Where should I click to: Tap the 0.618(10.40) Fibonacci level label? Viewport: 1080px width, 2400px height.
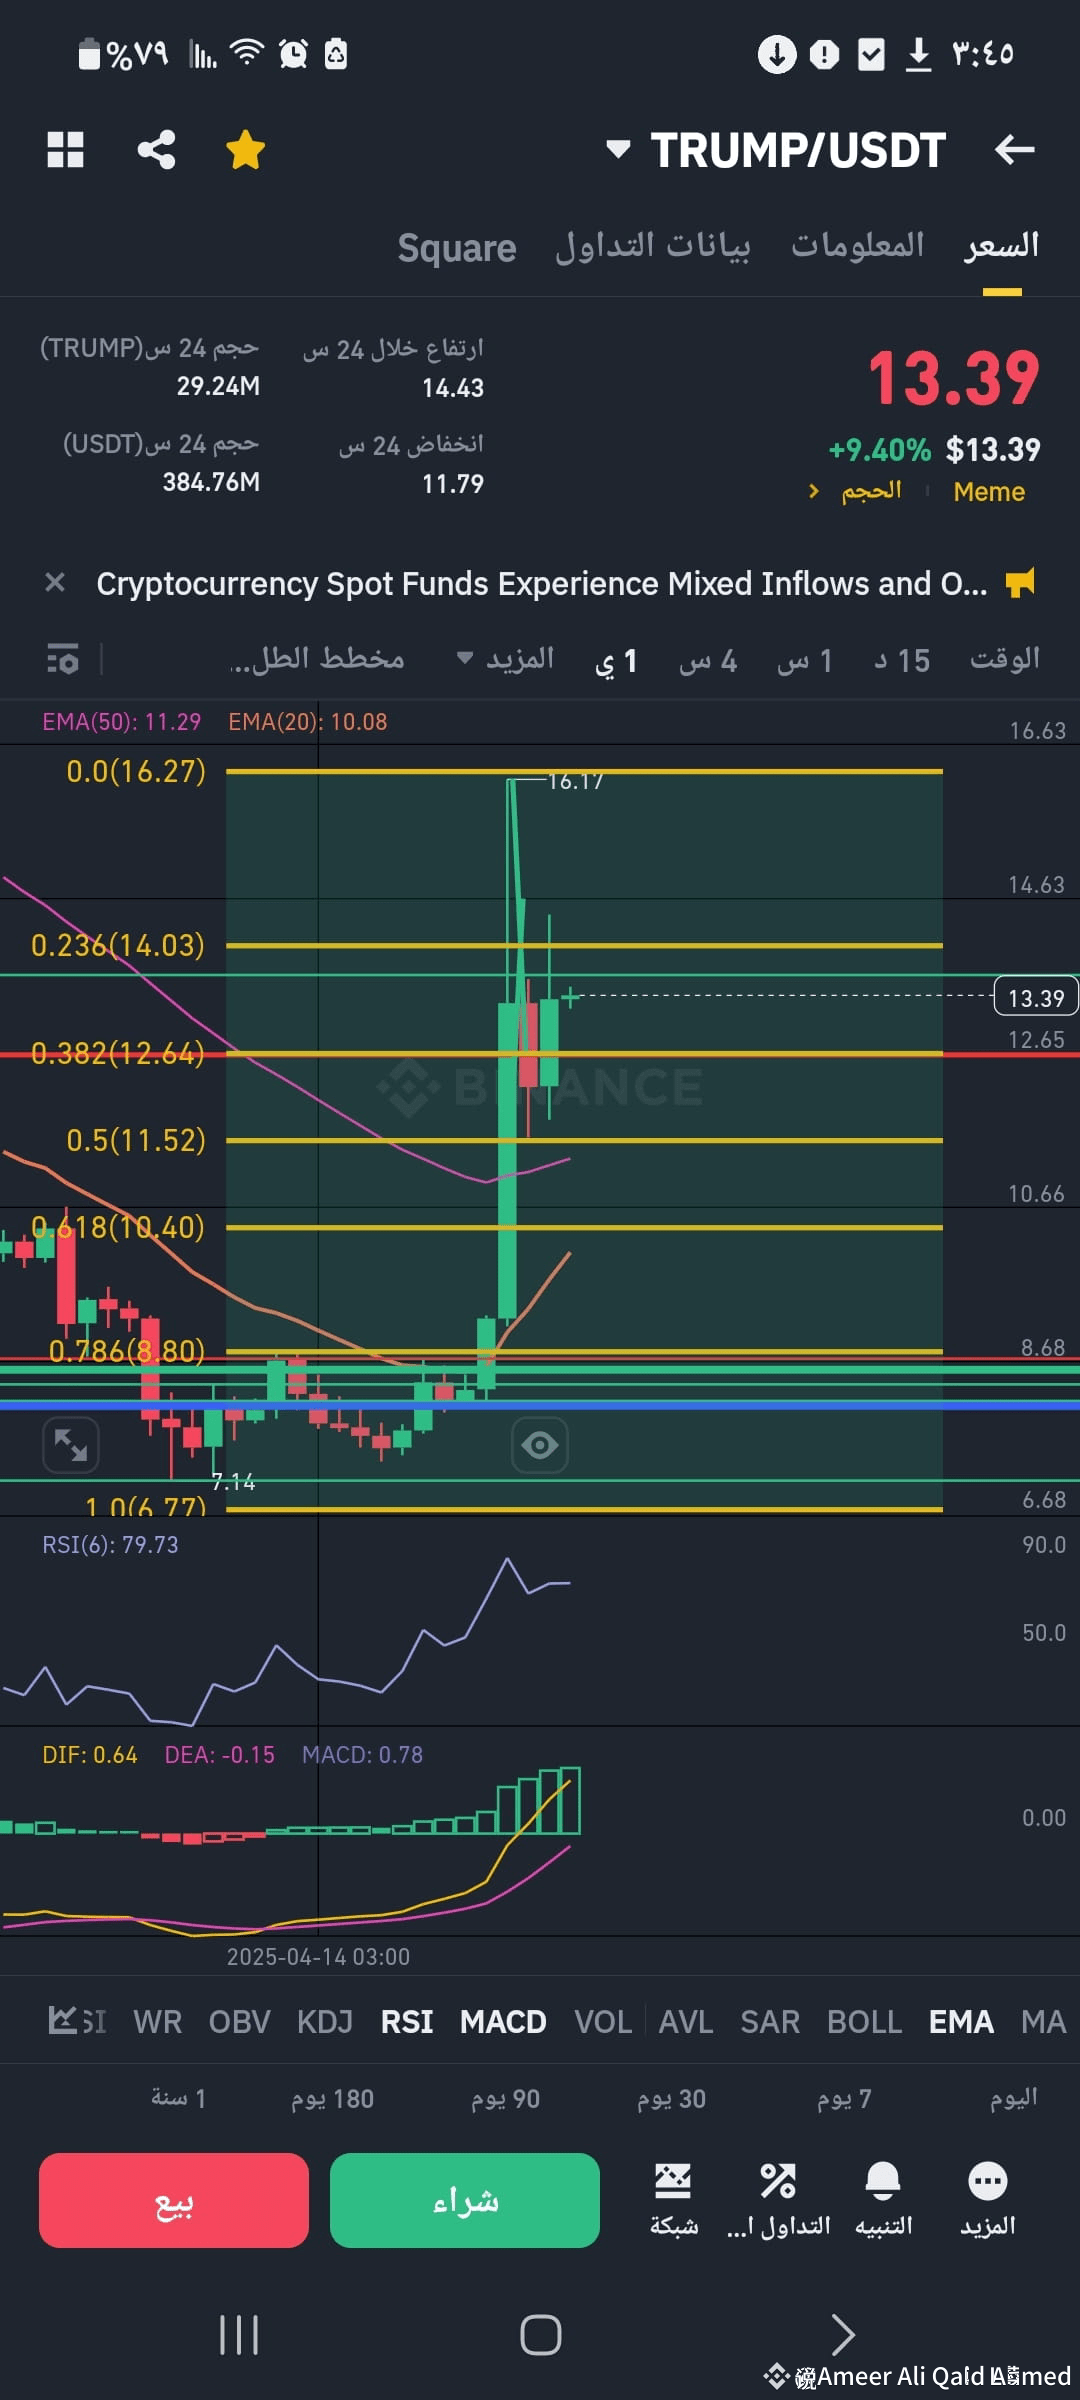(x=118, y=1227)
